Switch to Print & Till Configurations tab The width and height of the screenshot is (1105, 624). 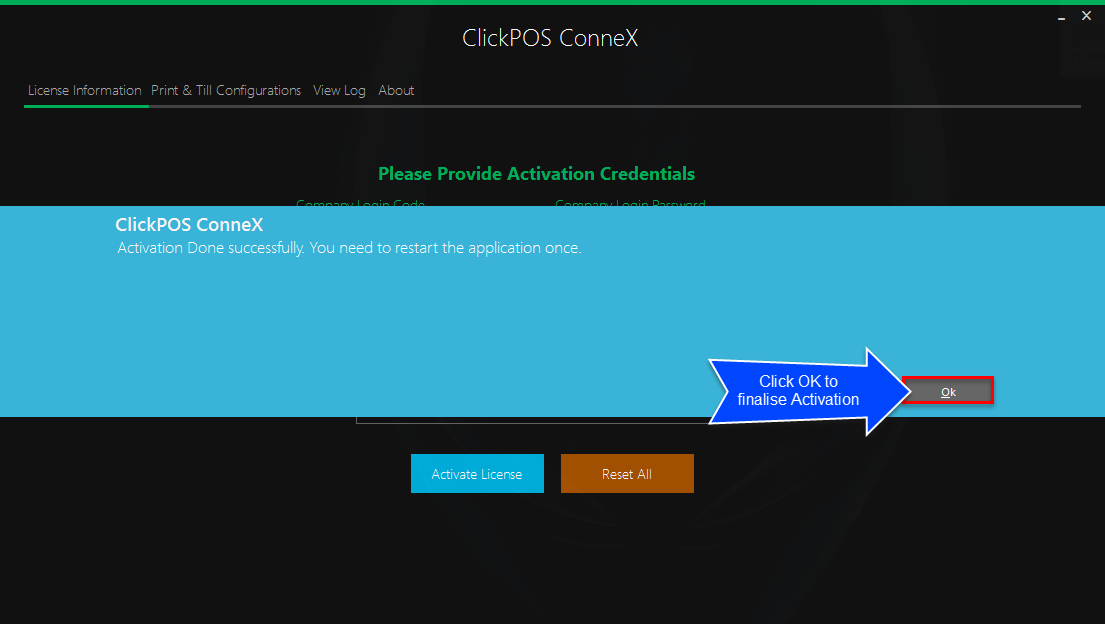pos(226,90)
